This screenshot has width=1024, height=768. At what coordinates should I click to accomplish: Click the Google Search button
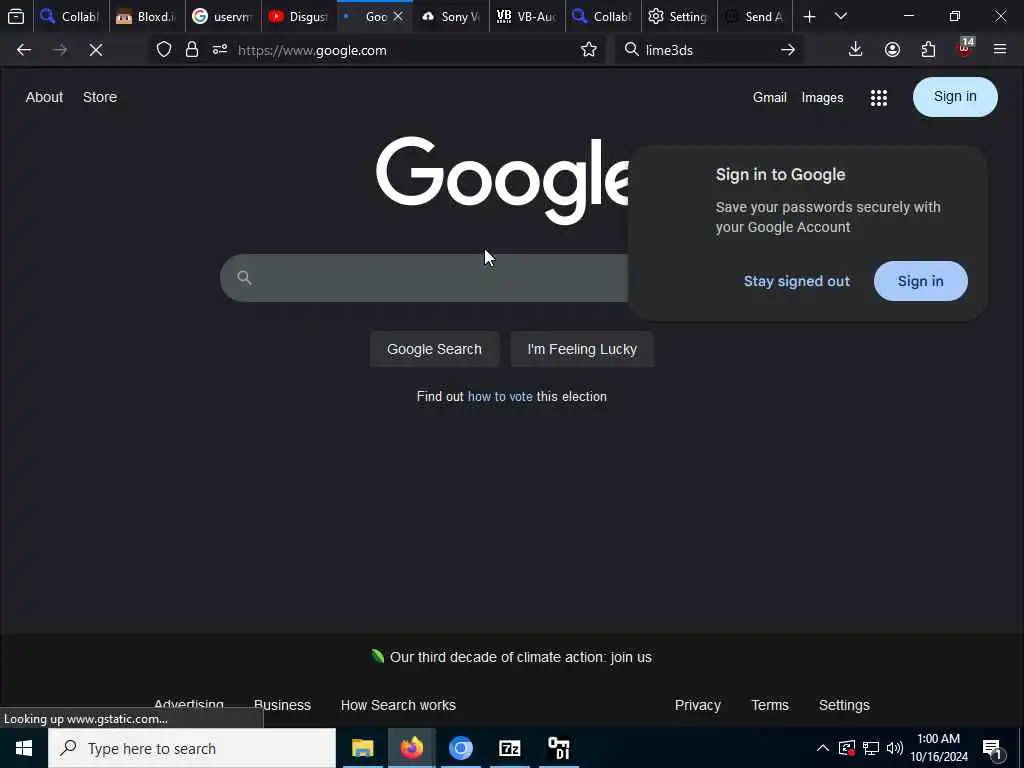point(434,349)
